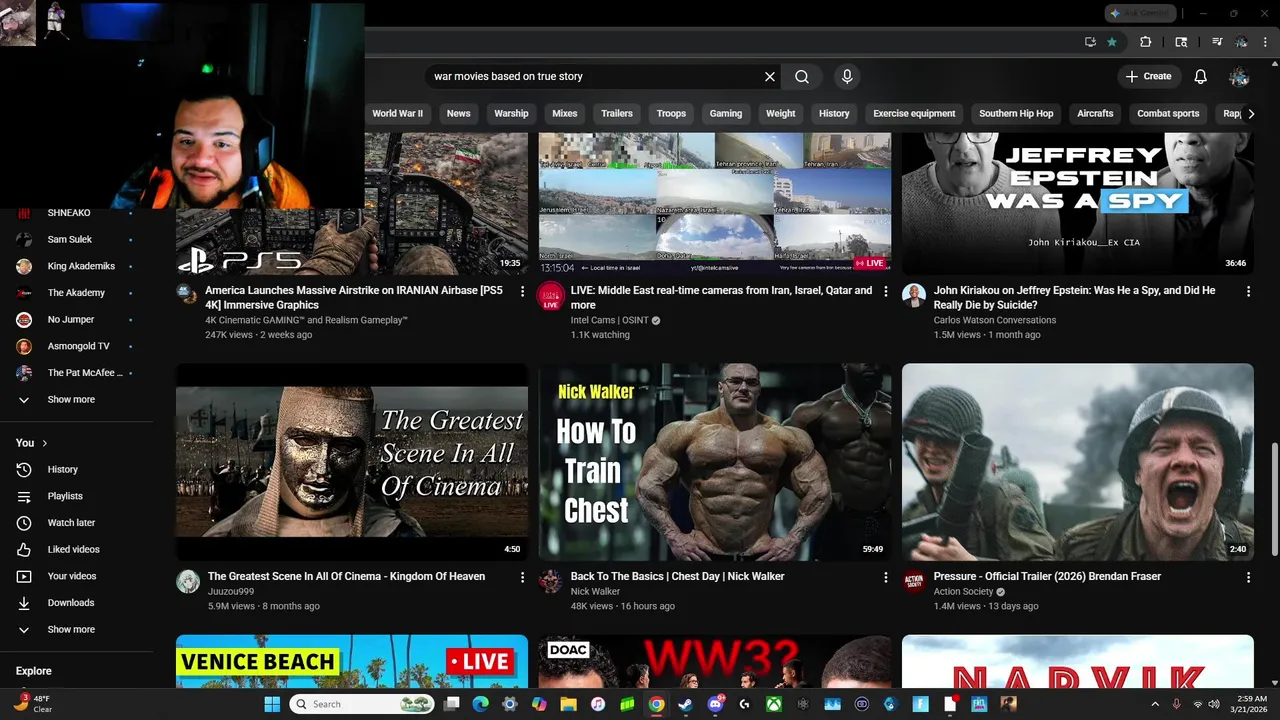
Task: Open options for Pressure Official Trailer video
Action: 1248,577
